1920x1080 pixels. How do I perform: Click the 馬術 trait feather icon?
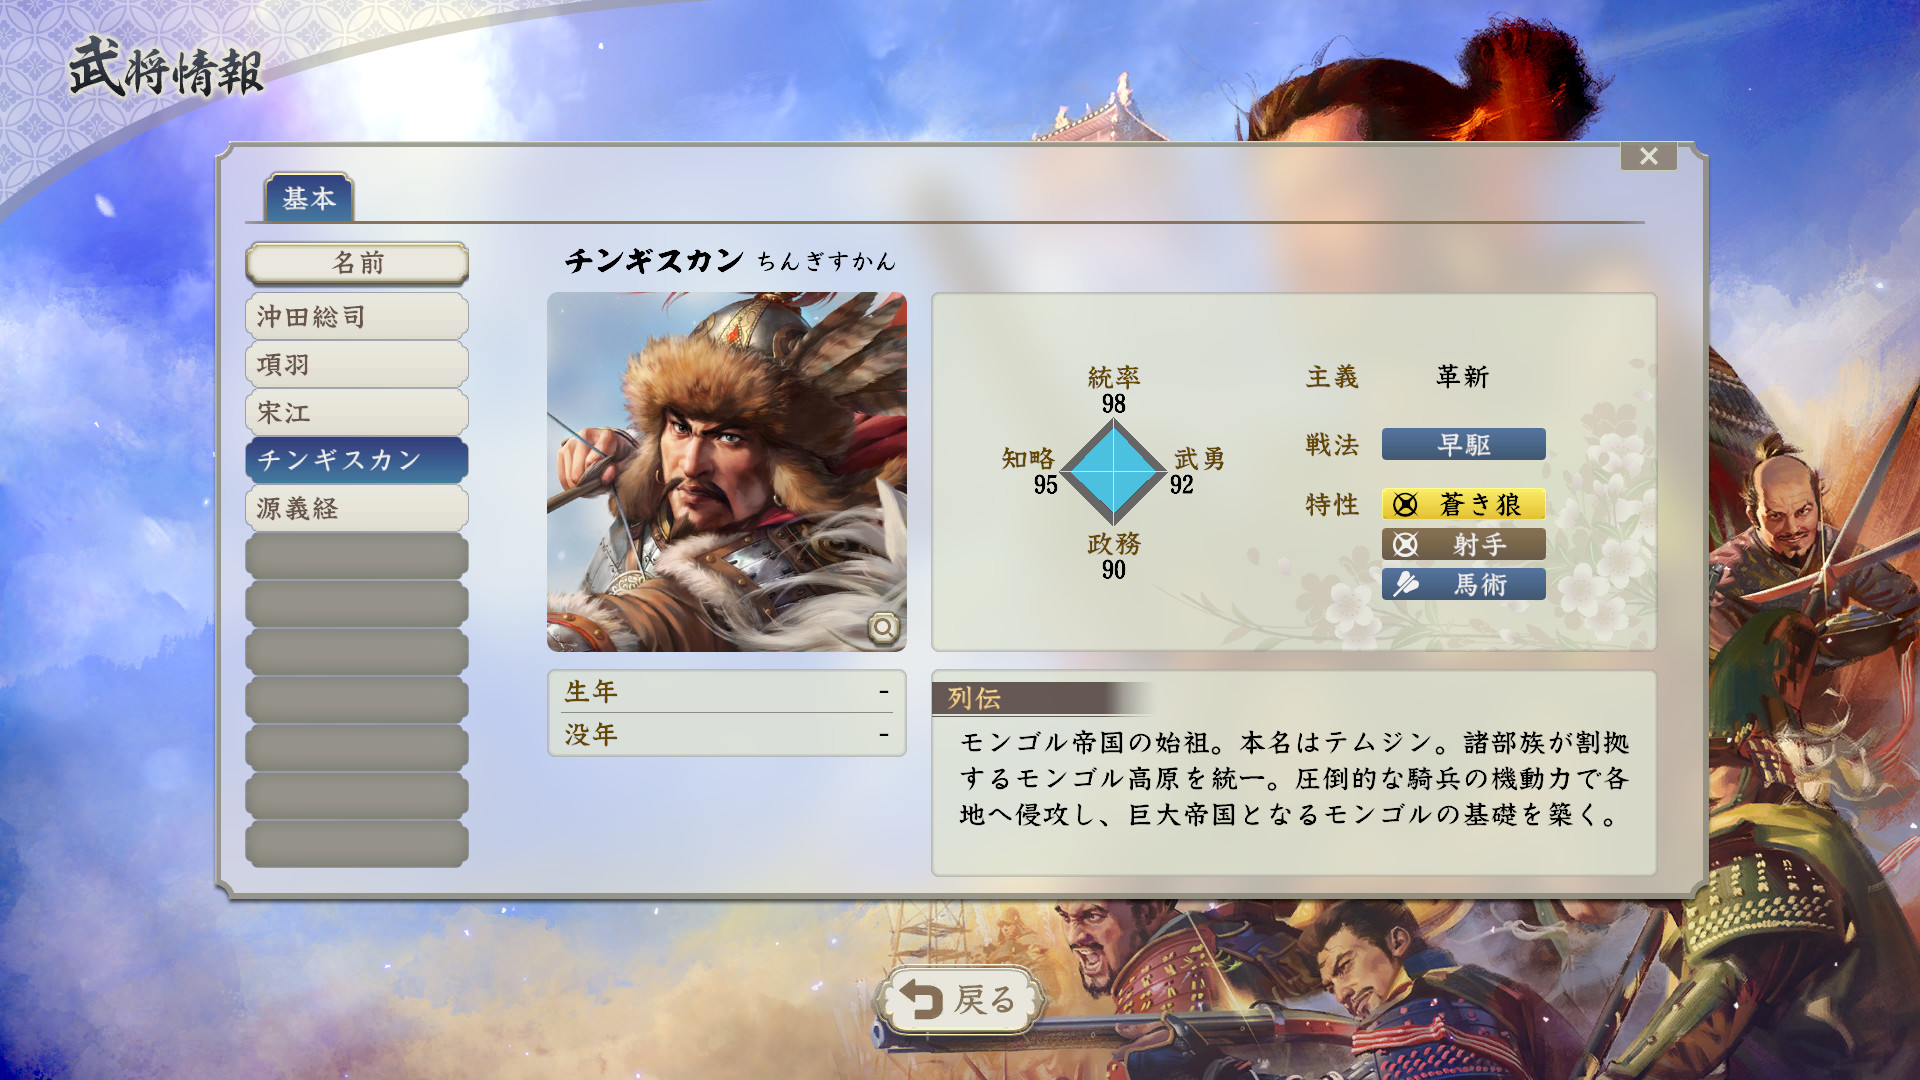pos(1405,584)
